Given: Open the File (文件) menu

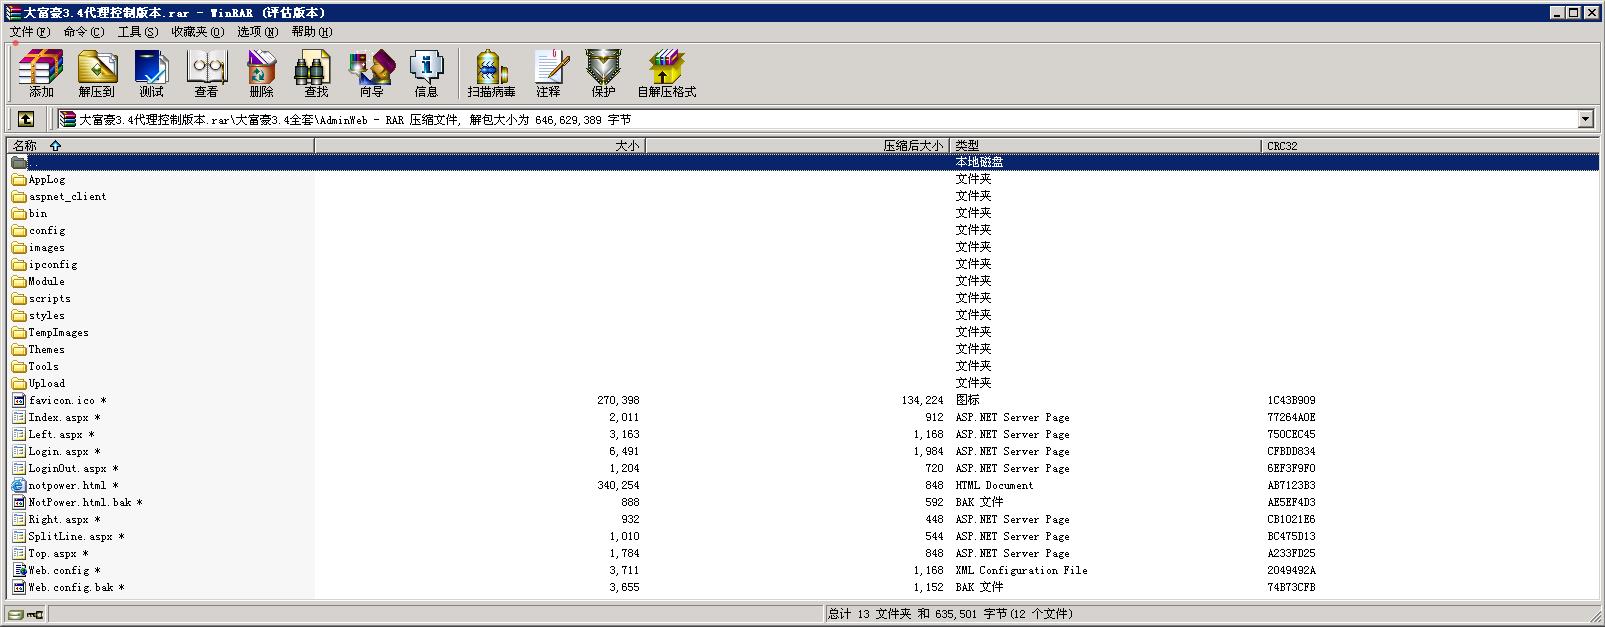Looking at the screenshot, I should pyautogui.click(x=29, y=31).
